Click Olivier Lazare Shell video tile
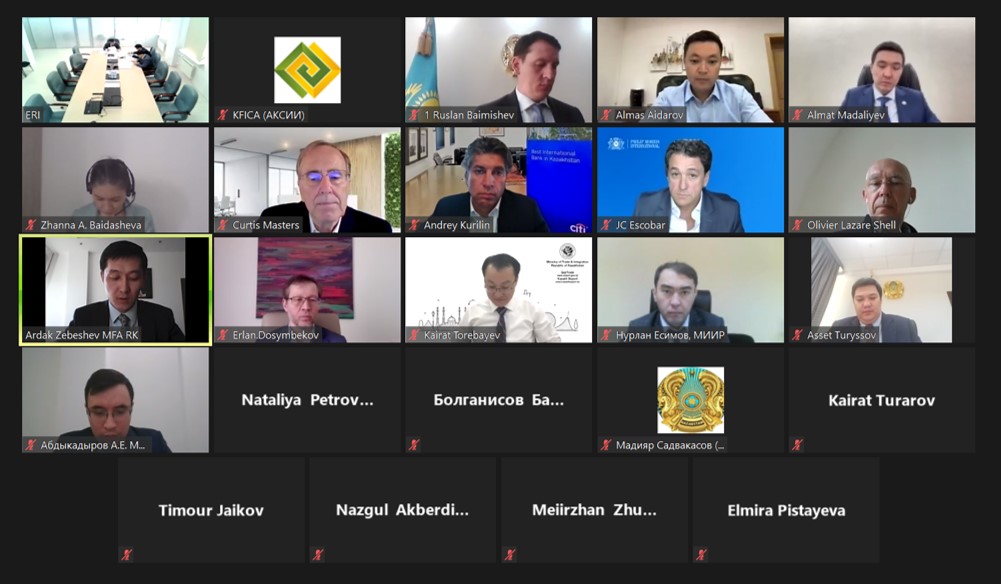Screen dimensions: 1001x584 [x=882, y=180]
